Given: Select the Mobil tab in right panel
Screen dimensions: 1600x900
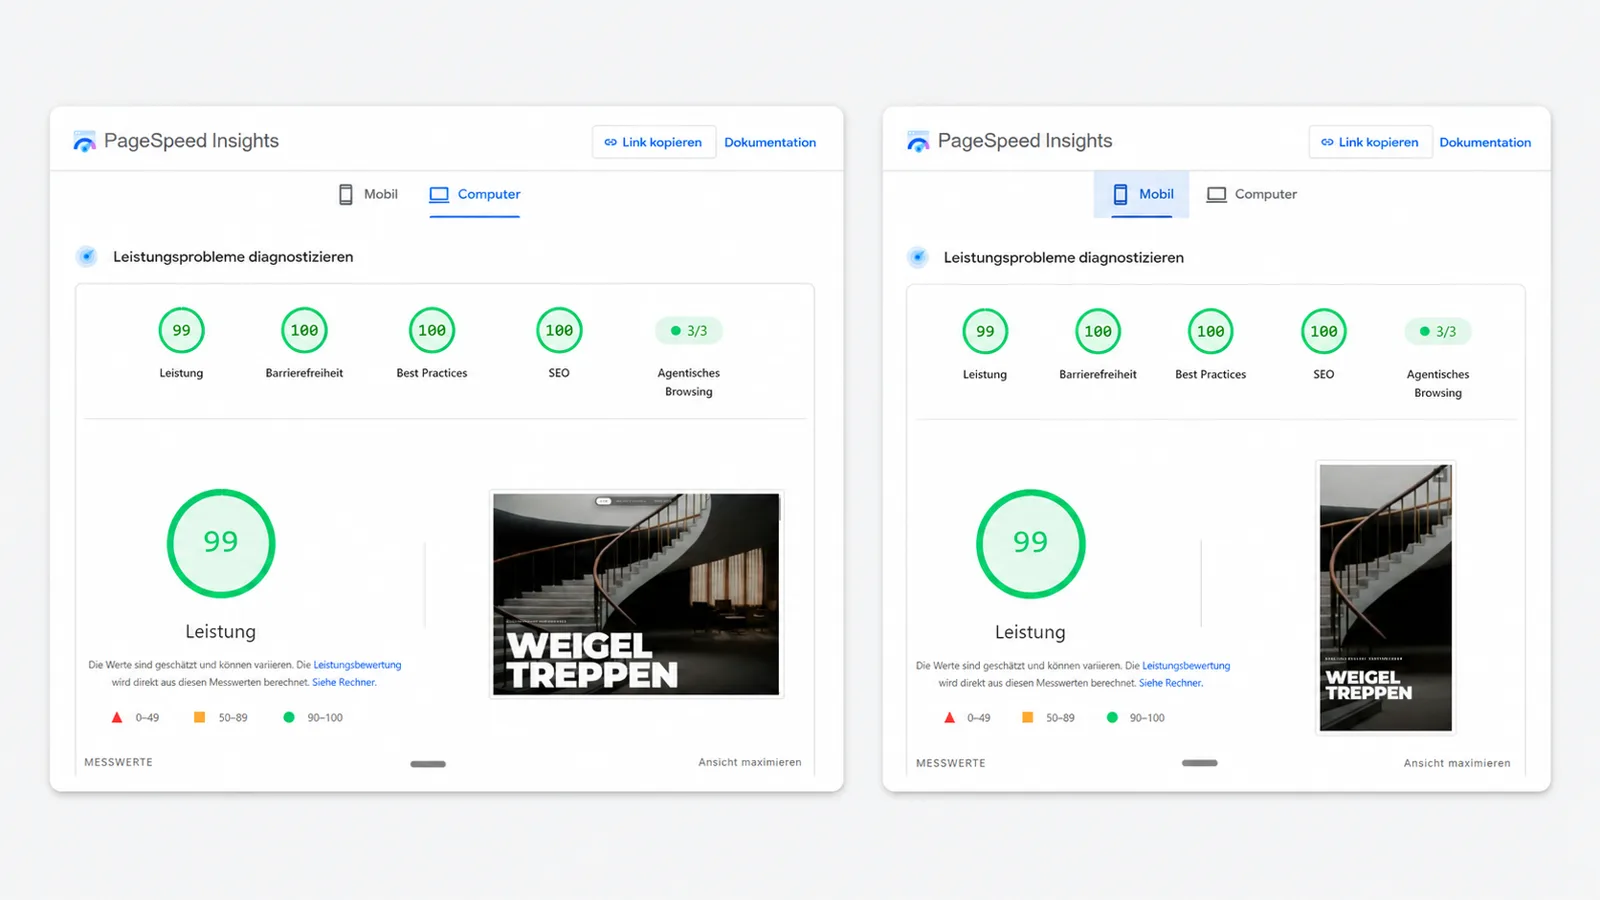Looking at the screenshot, I should (1142, 194).
